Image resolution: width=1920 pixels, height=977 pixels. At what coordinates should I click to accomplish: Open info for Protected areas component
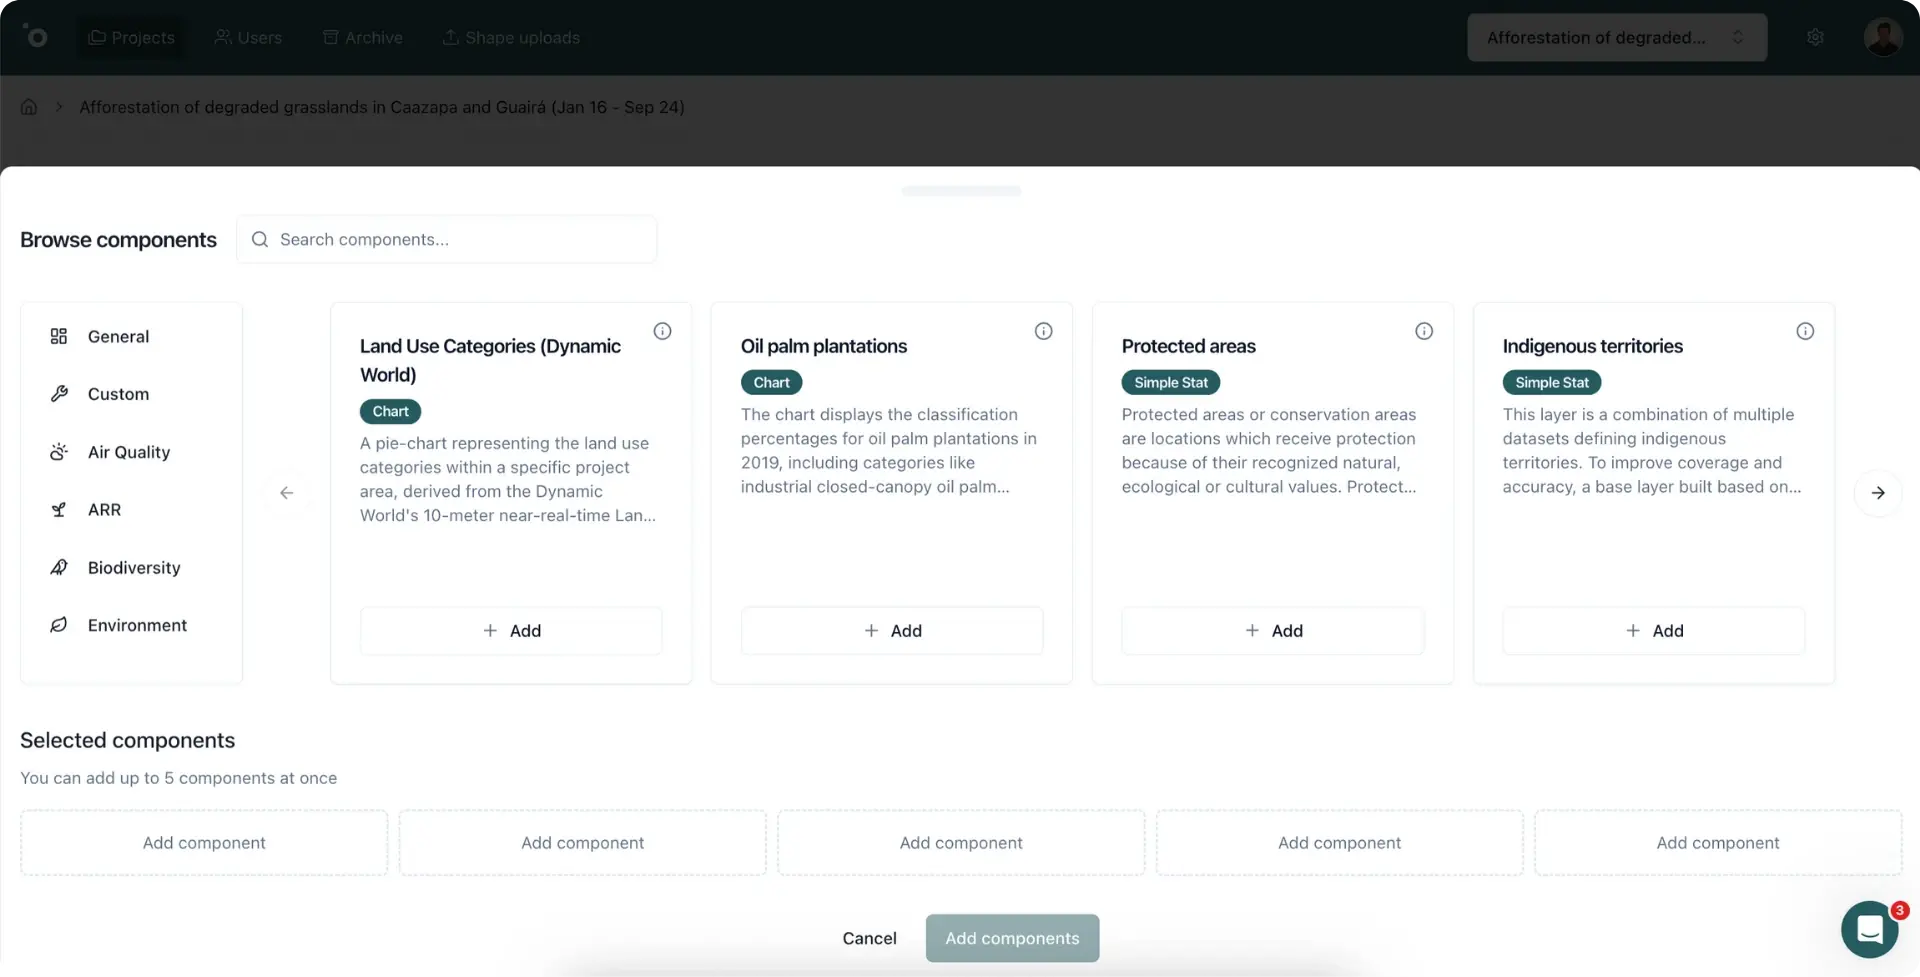tap(1424, 331)
